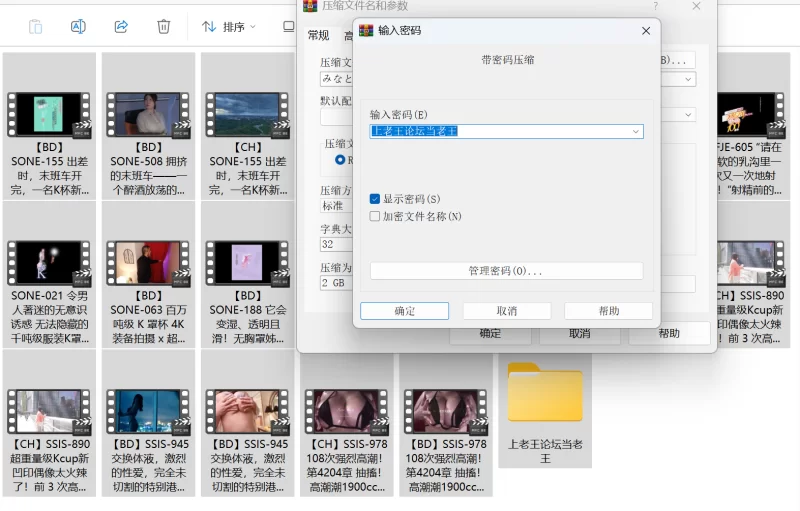
Task: Close the 输入密码 dialog with X
Action: [x=646, y=31]
